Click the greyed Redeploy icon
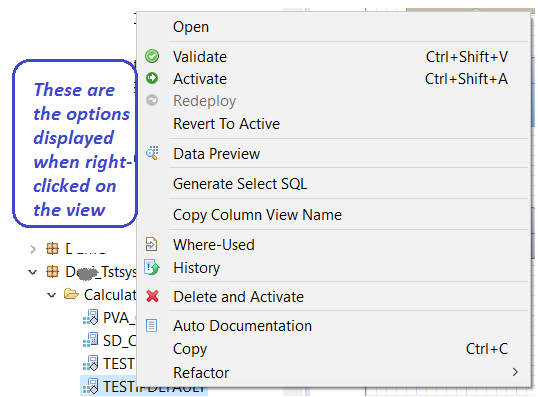The image size is (538, 397). [152, 101]
